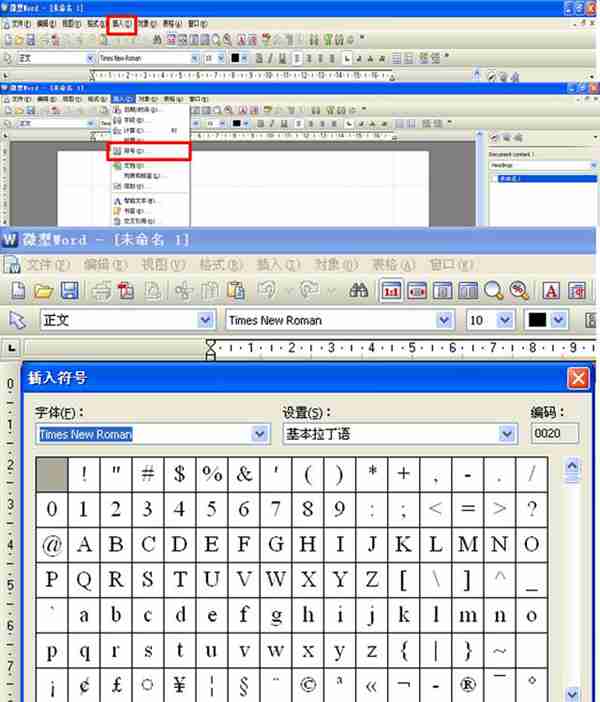Image resolution: width=600 pixels, height=702 pixels.
Task: Open 格式 menu in enlarged window
Action: 221,265
